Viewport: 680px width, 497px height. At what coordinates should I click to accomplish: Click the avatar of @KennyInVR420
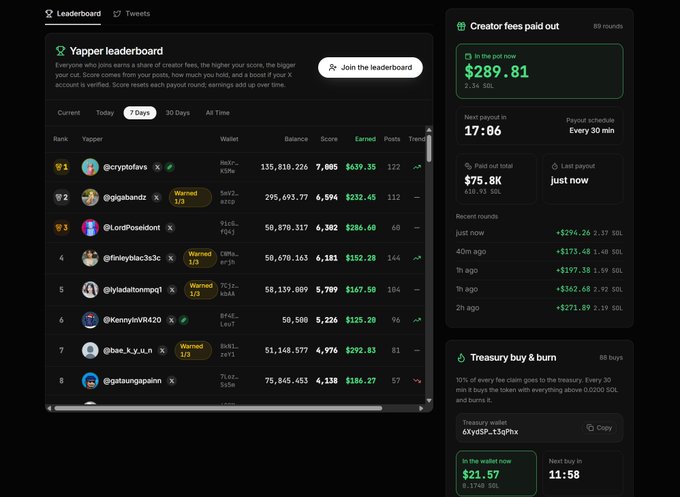click(90, 320)
